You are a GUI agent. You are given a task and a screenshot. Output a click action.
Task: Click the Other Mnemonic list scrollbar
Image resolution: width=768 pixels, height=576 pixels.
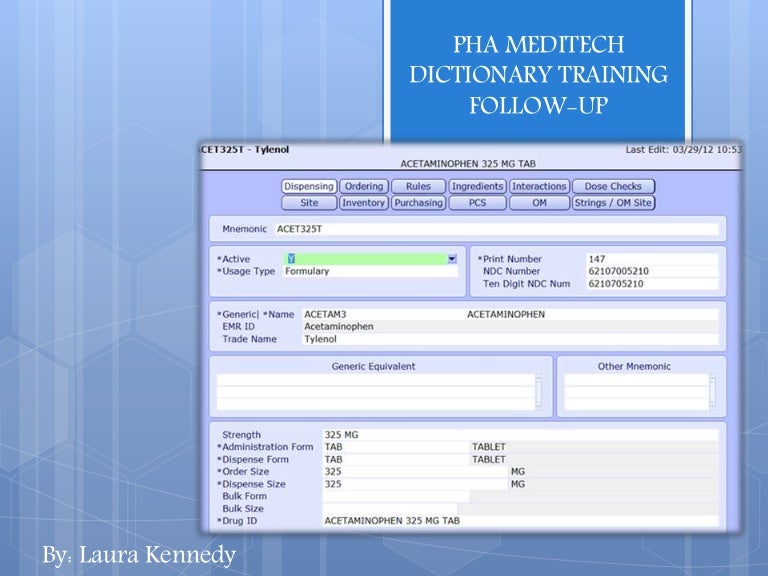tap(712, 392)
